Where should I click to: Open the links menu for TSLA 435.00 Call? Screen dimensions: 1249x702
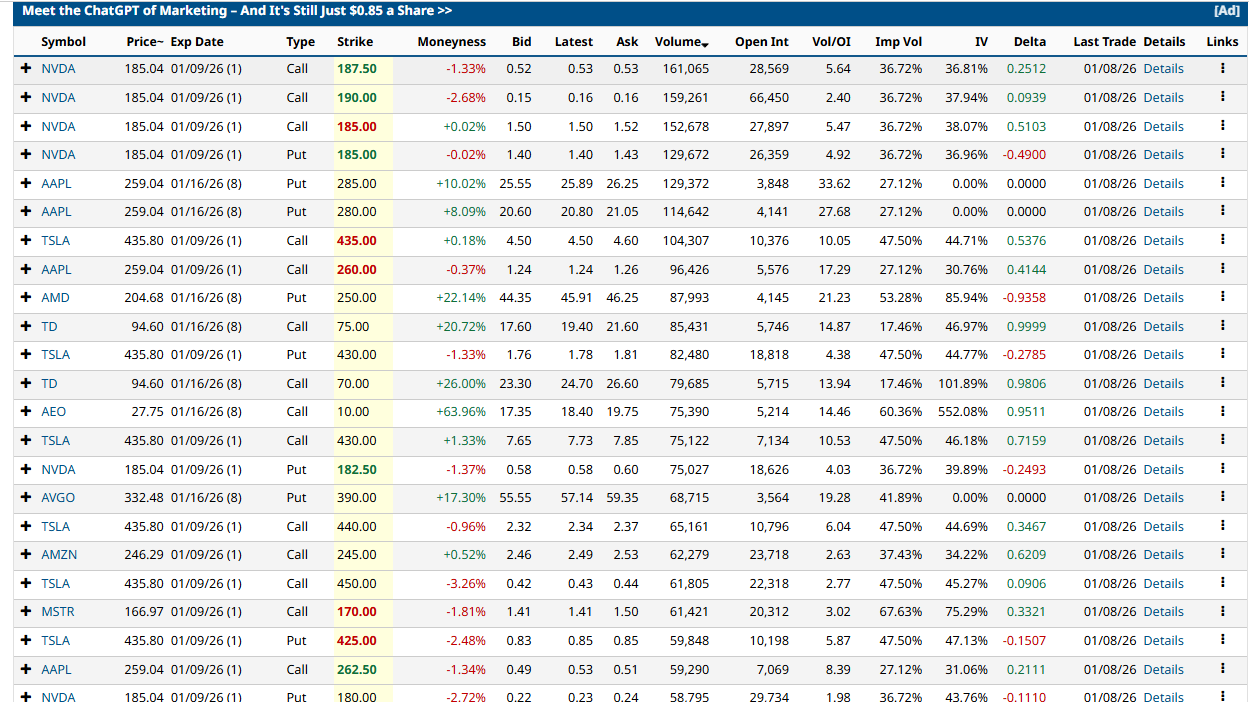coord(1222,241)
